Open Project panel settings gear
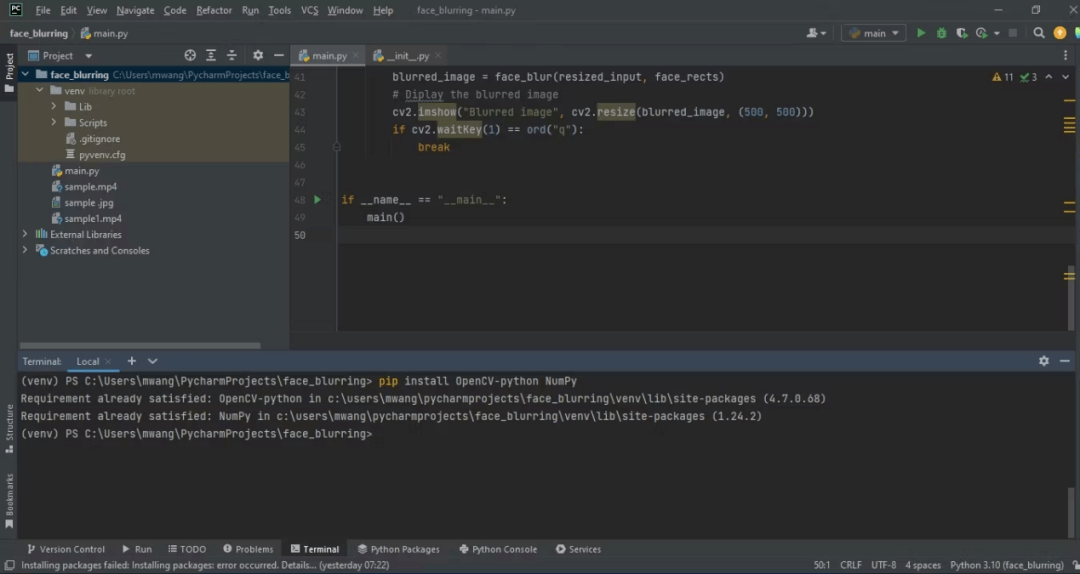 pos(258,56)
